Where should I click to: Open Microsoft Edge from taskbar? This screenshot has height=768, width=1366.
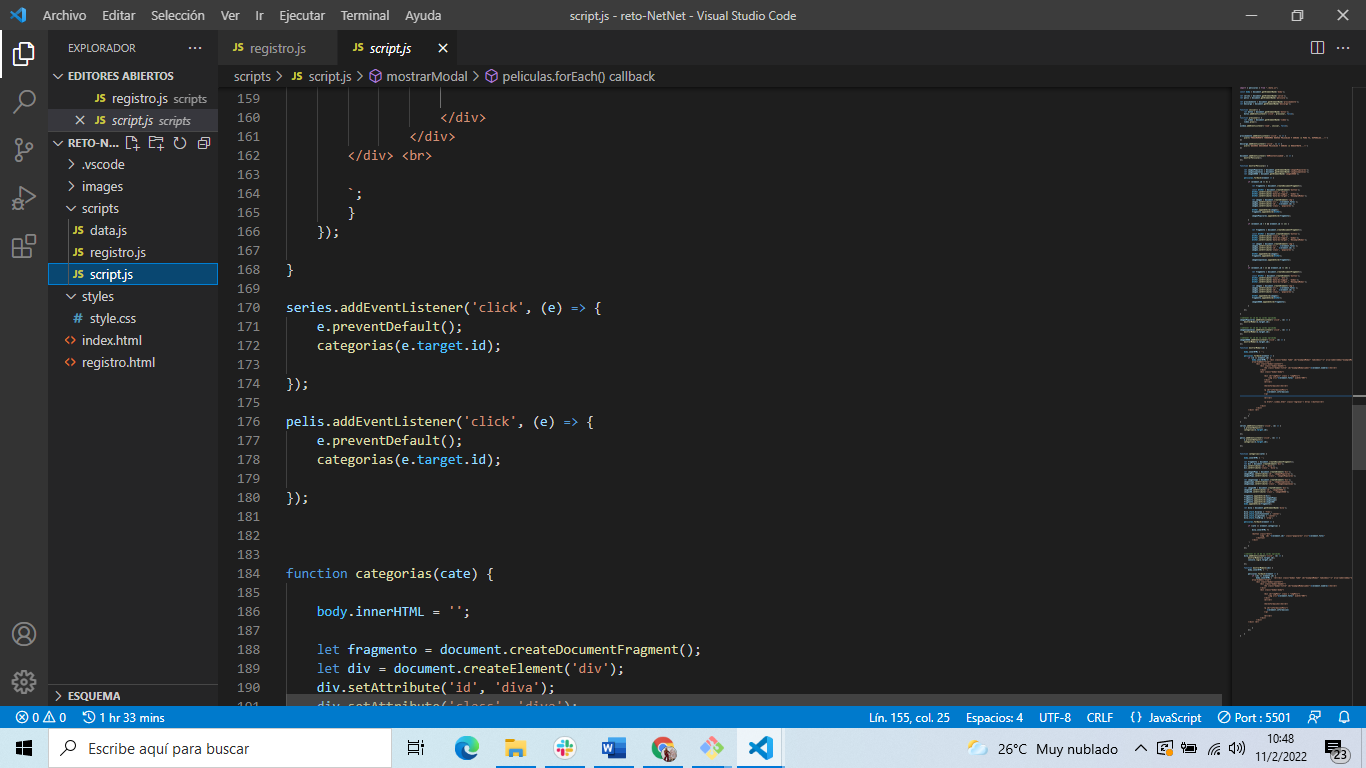pos(467,748)
